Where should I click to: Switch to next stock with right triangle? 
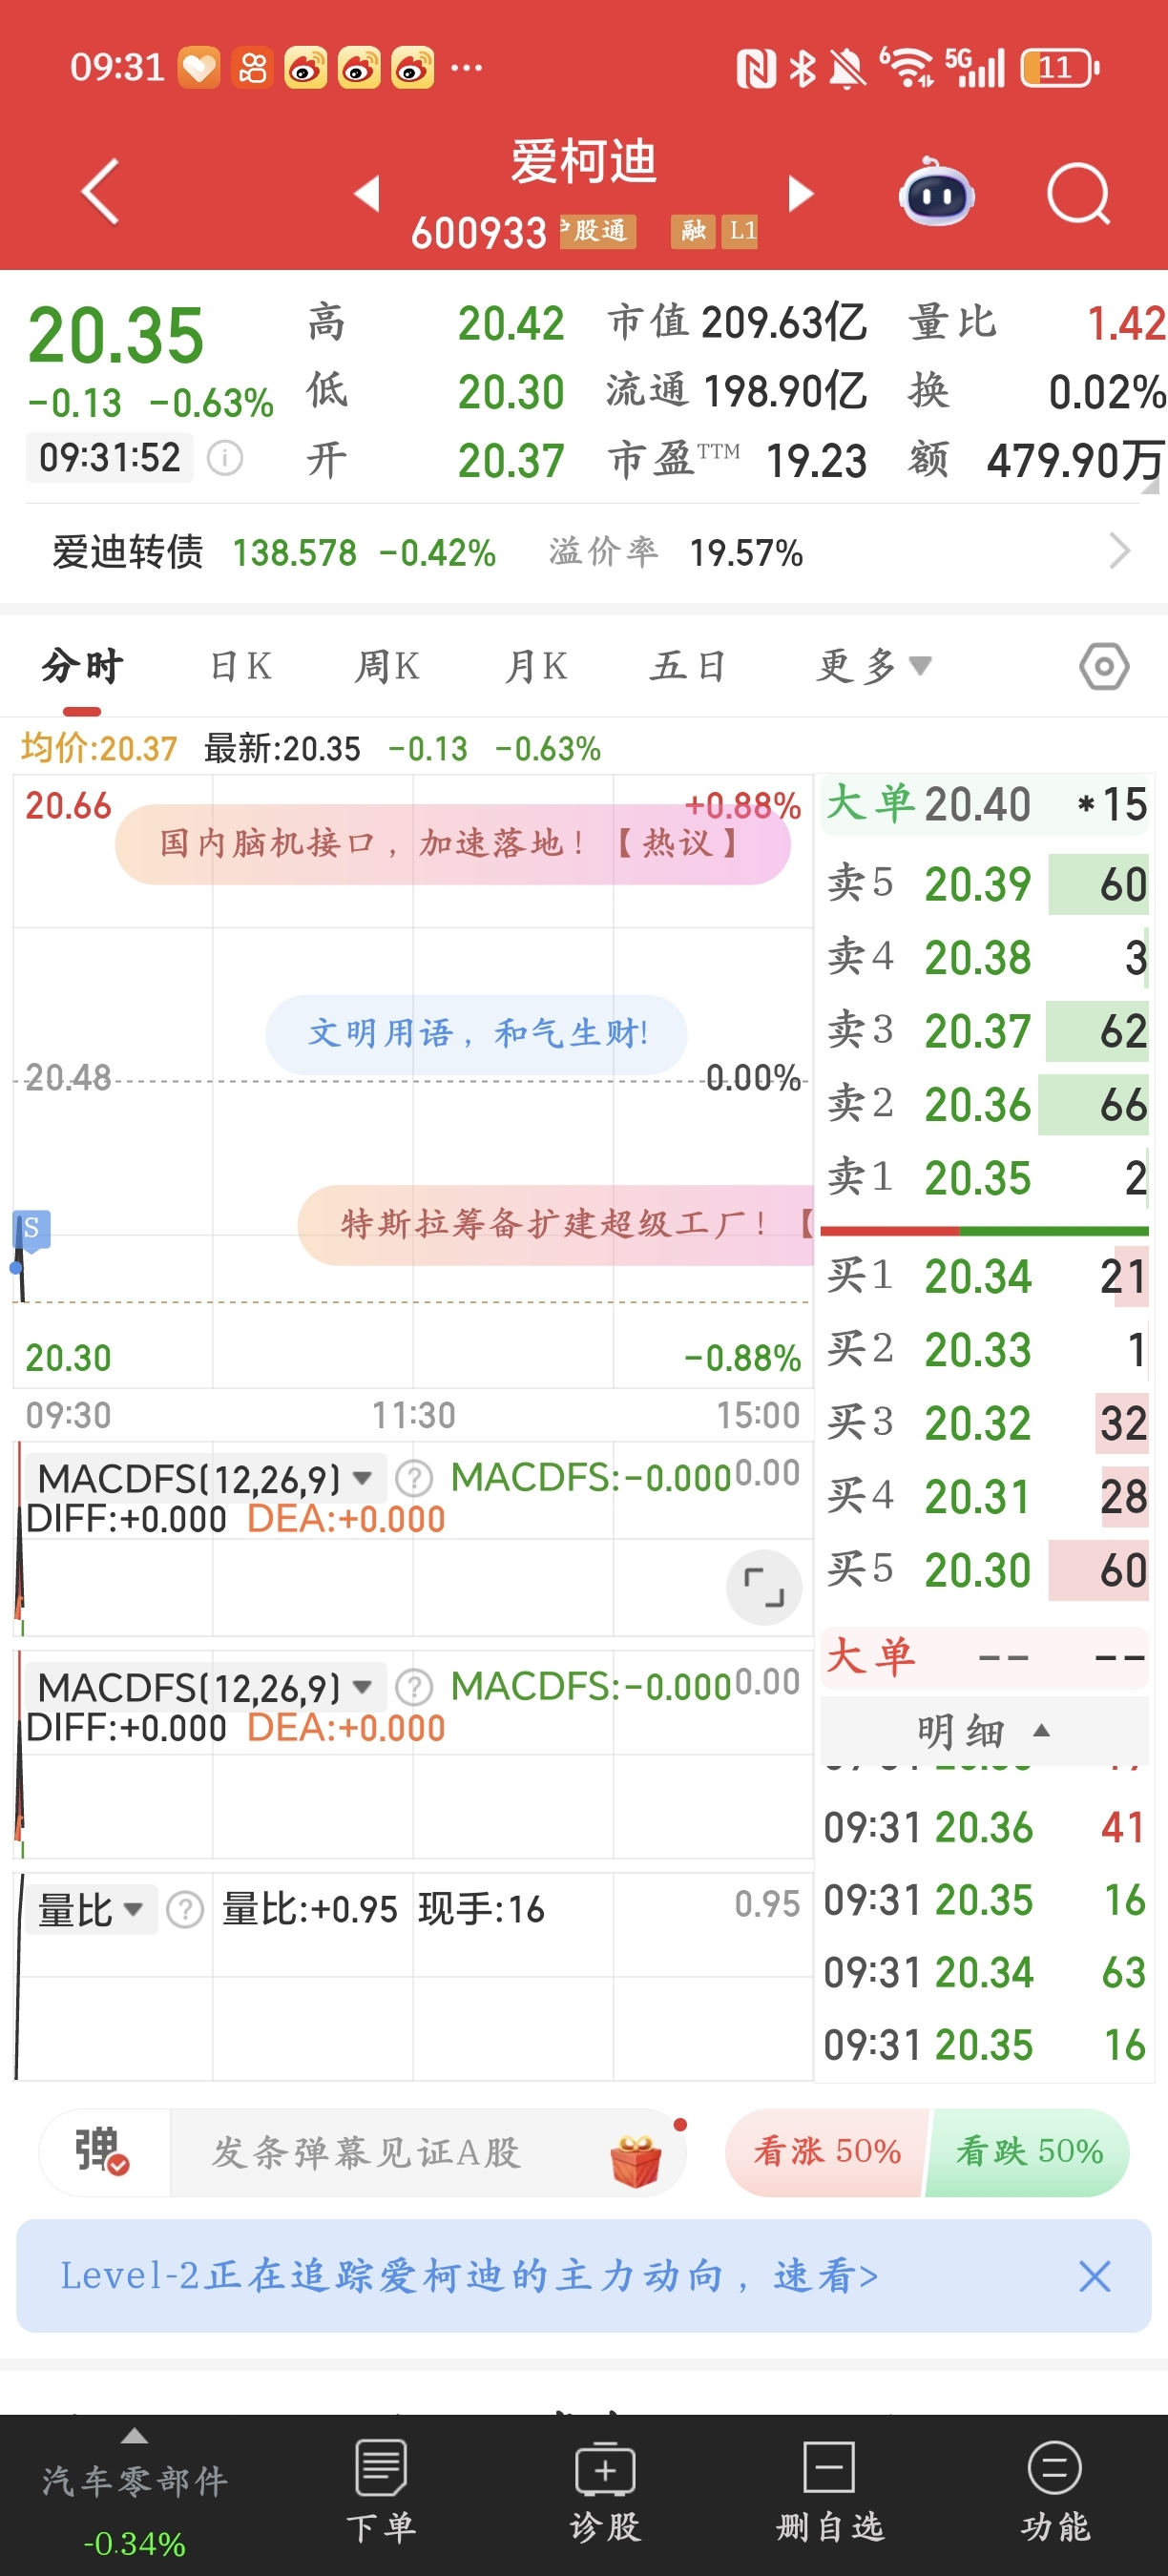coord(800,193)
